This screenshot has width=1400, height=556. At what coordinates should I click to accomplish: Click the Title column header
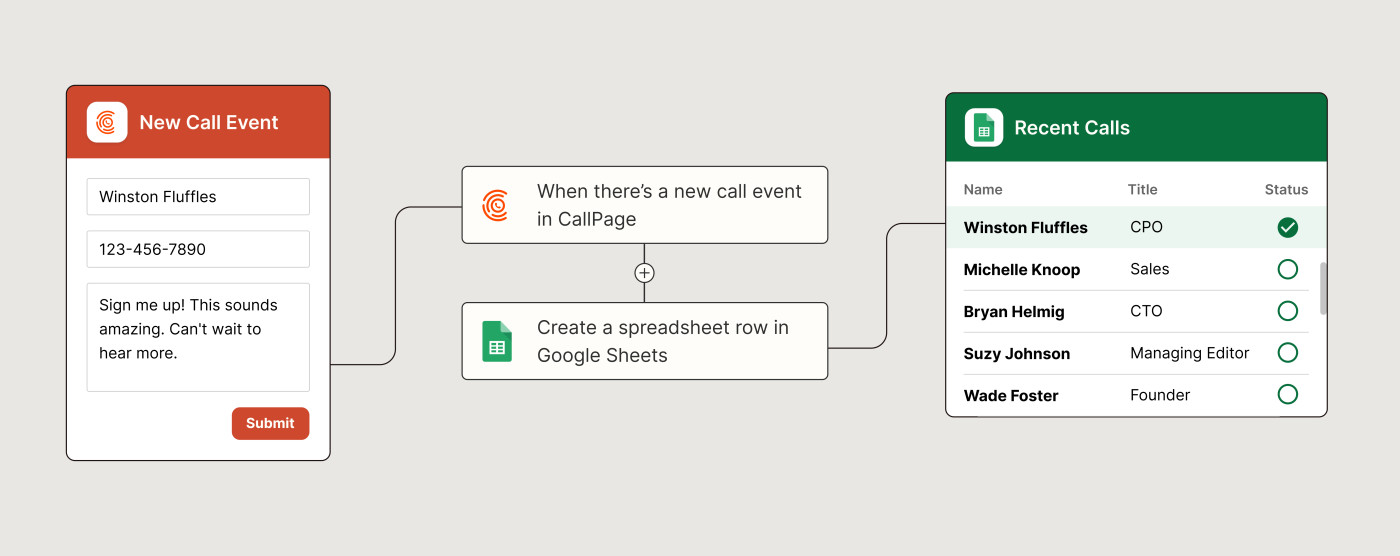click(1142, 189)
